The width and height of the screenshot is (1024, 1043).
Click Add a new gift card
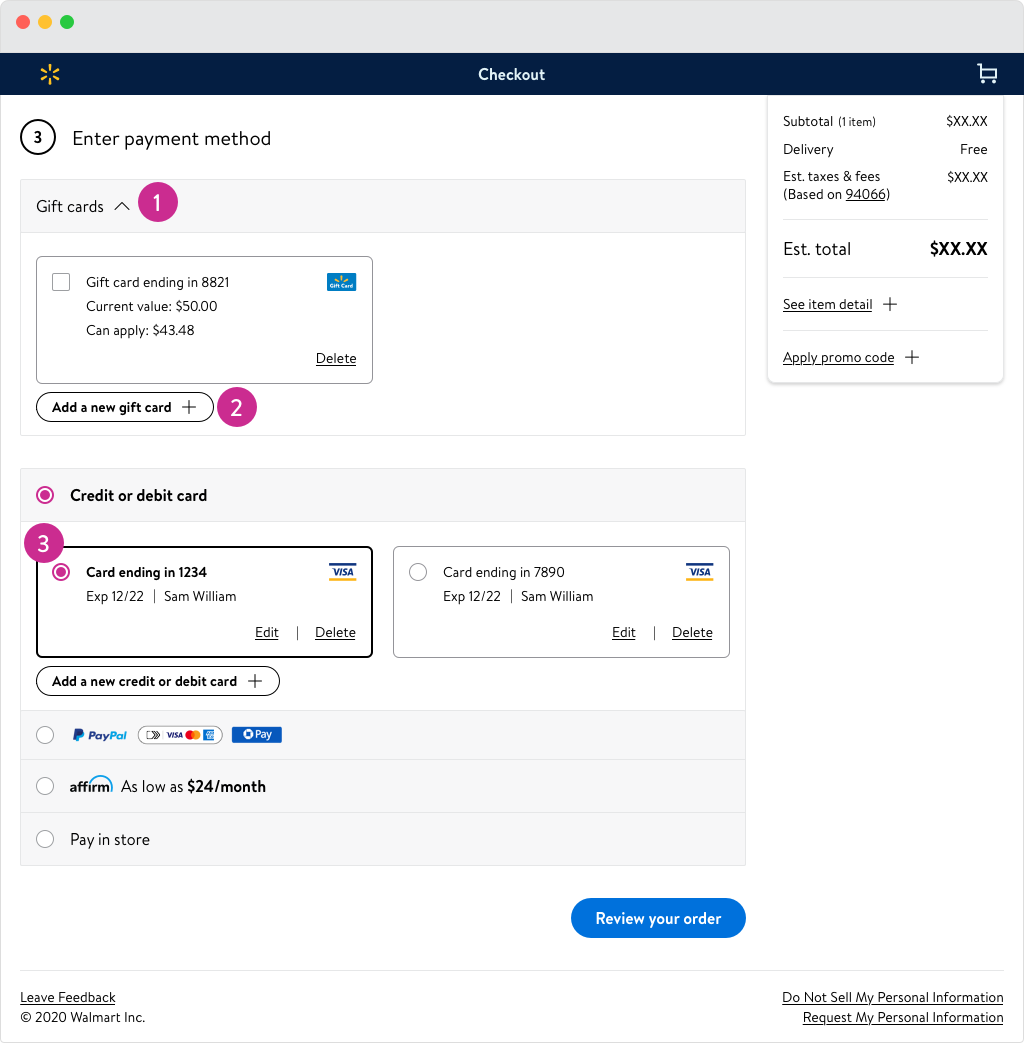point(125,407)
